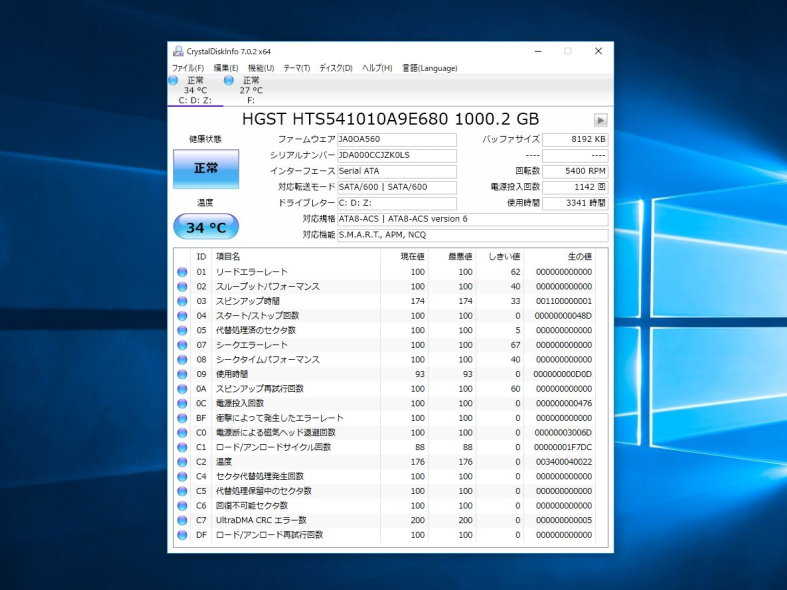Click the status orb for ID C7 row
This screenshot has width=787, height=590.
pyautogui.click(x=182, y=520)
